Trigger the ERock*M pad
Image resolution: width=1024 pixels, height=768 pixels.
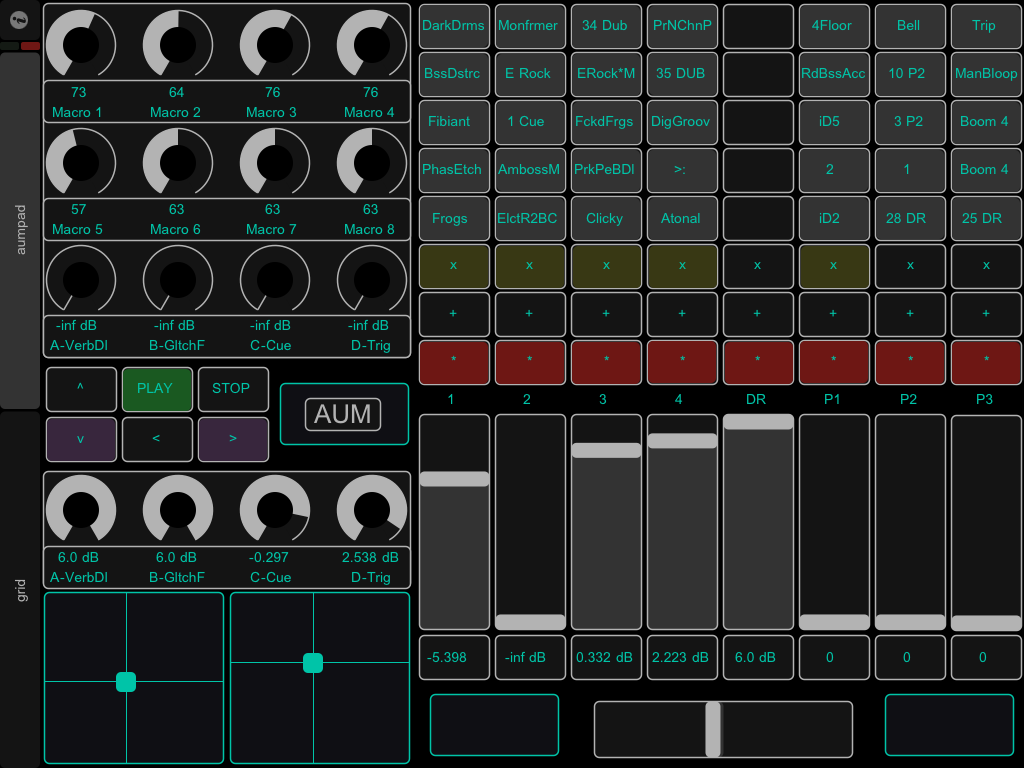point(606,74)
